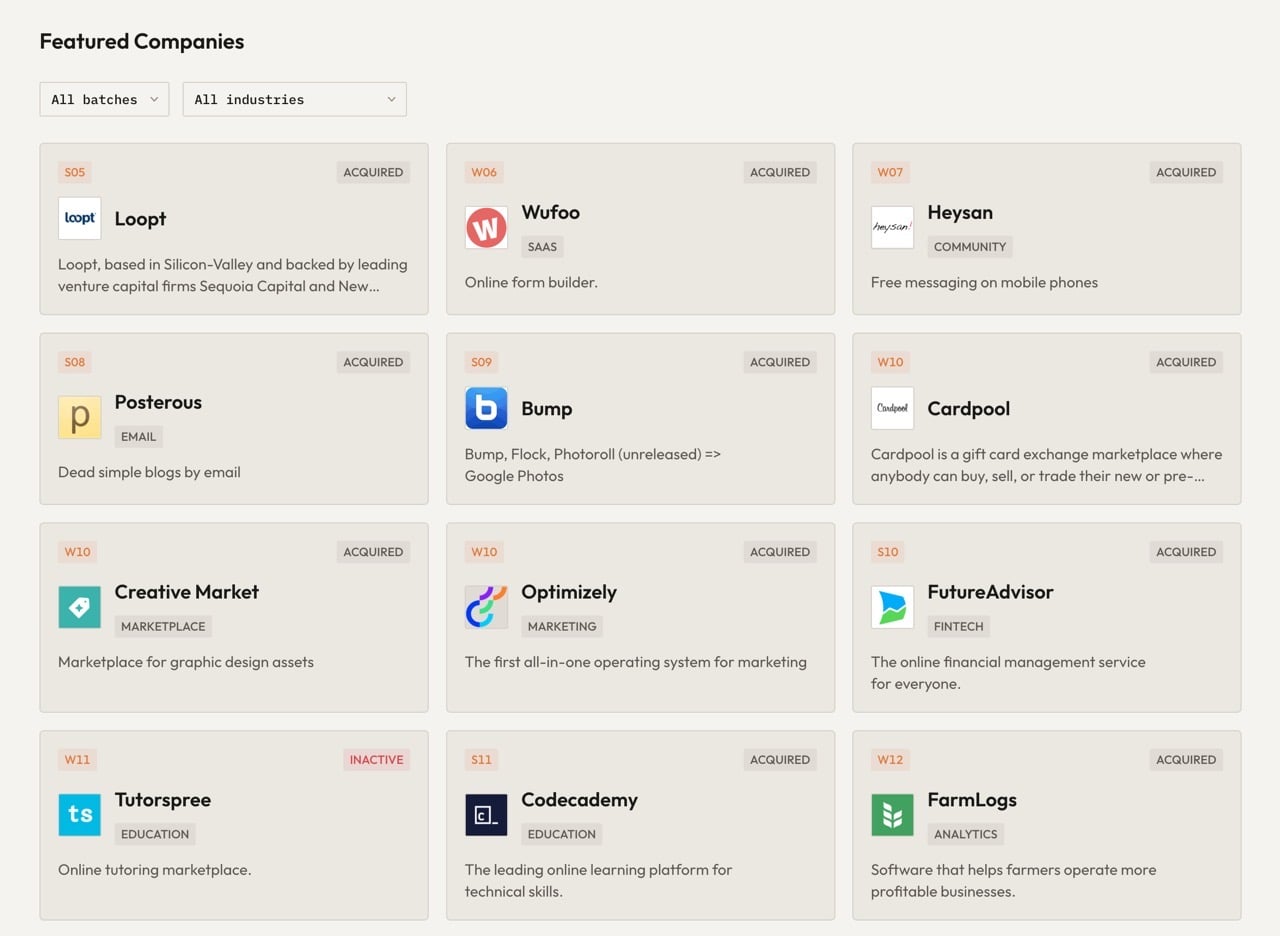Open the All batches dropdown
The image size is (1280, 936).
[x=104, y=99]
